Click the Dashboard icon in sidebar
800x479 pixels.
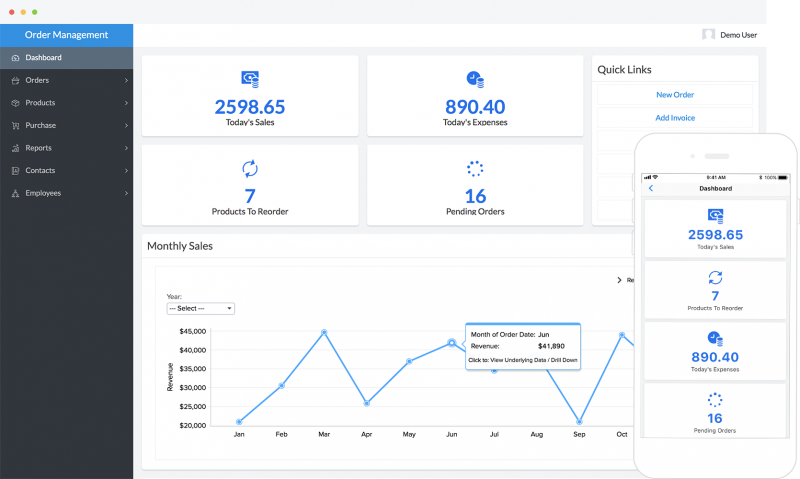coord(15,58)
